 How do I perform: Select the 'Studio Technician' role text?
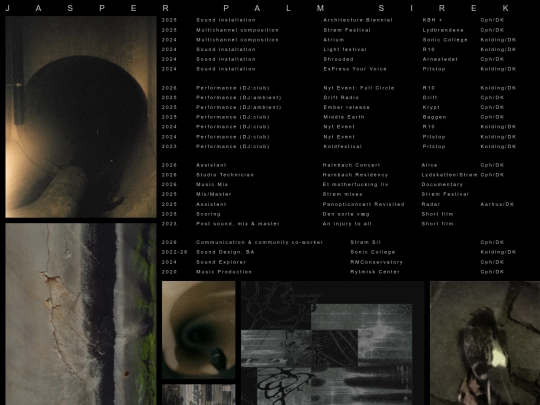[x=225, y=175]
